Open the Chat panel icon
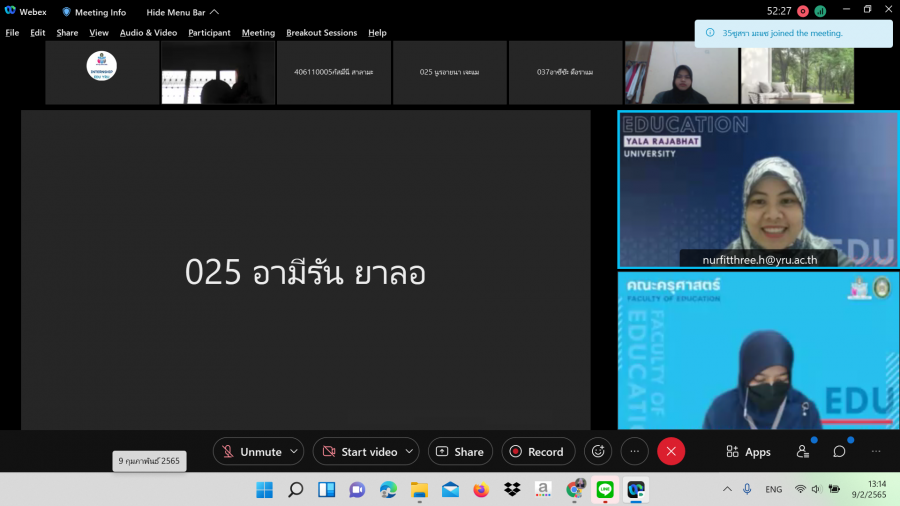Viewport: 900px width, 506px height. [x=839, y=452]
